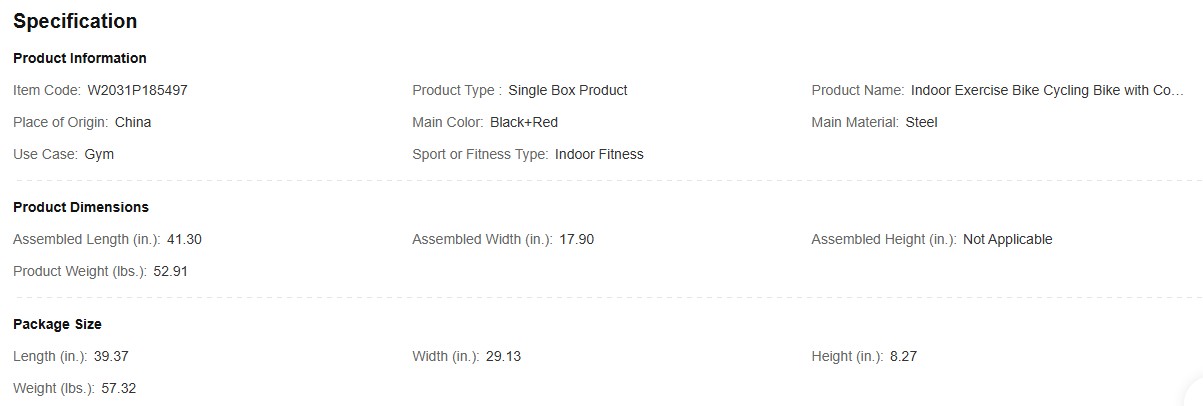Viewport: 1203px width, 406px height.
Task: Select the Black+Red main color value
Action: coord(524,122)
